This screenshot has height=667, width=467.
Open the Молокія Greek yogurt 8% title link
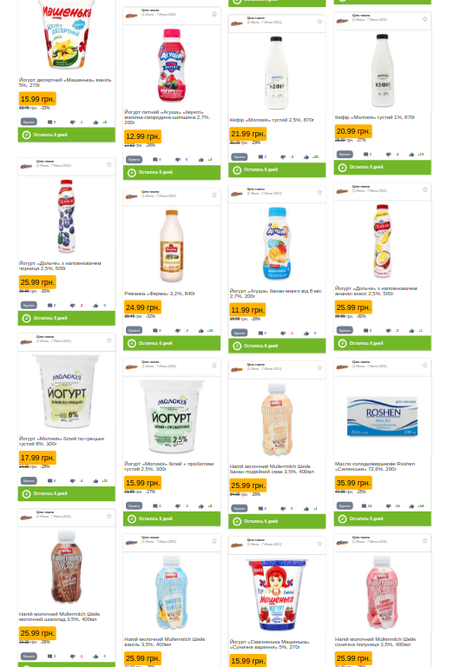[62, 441]
